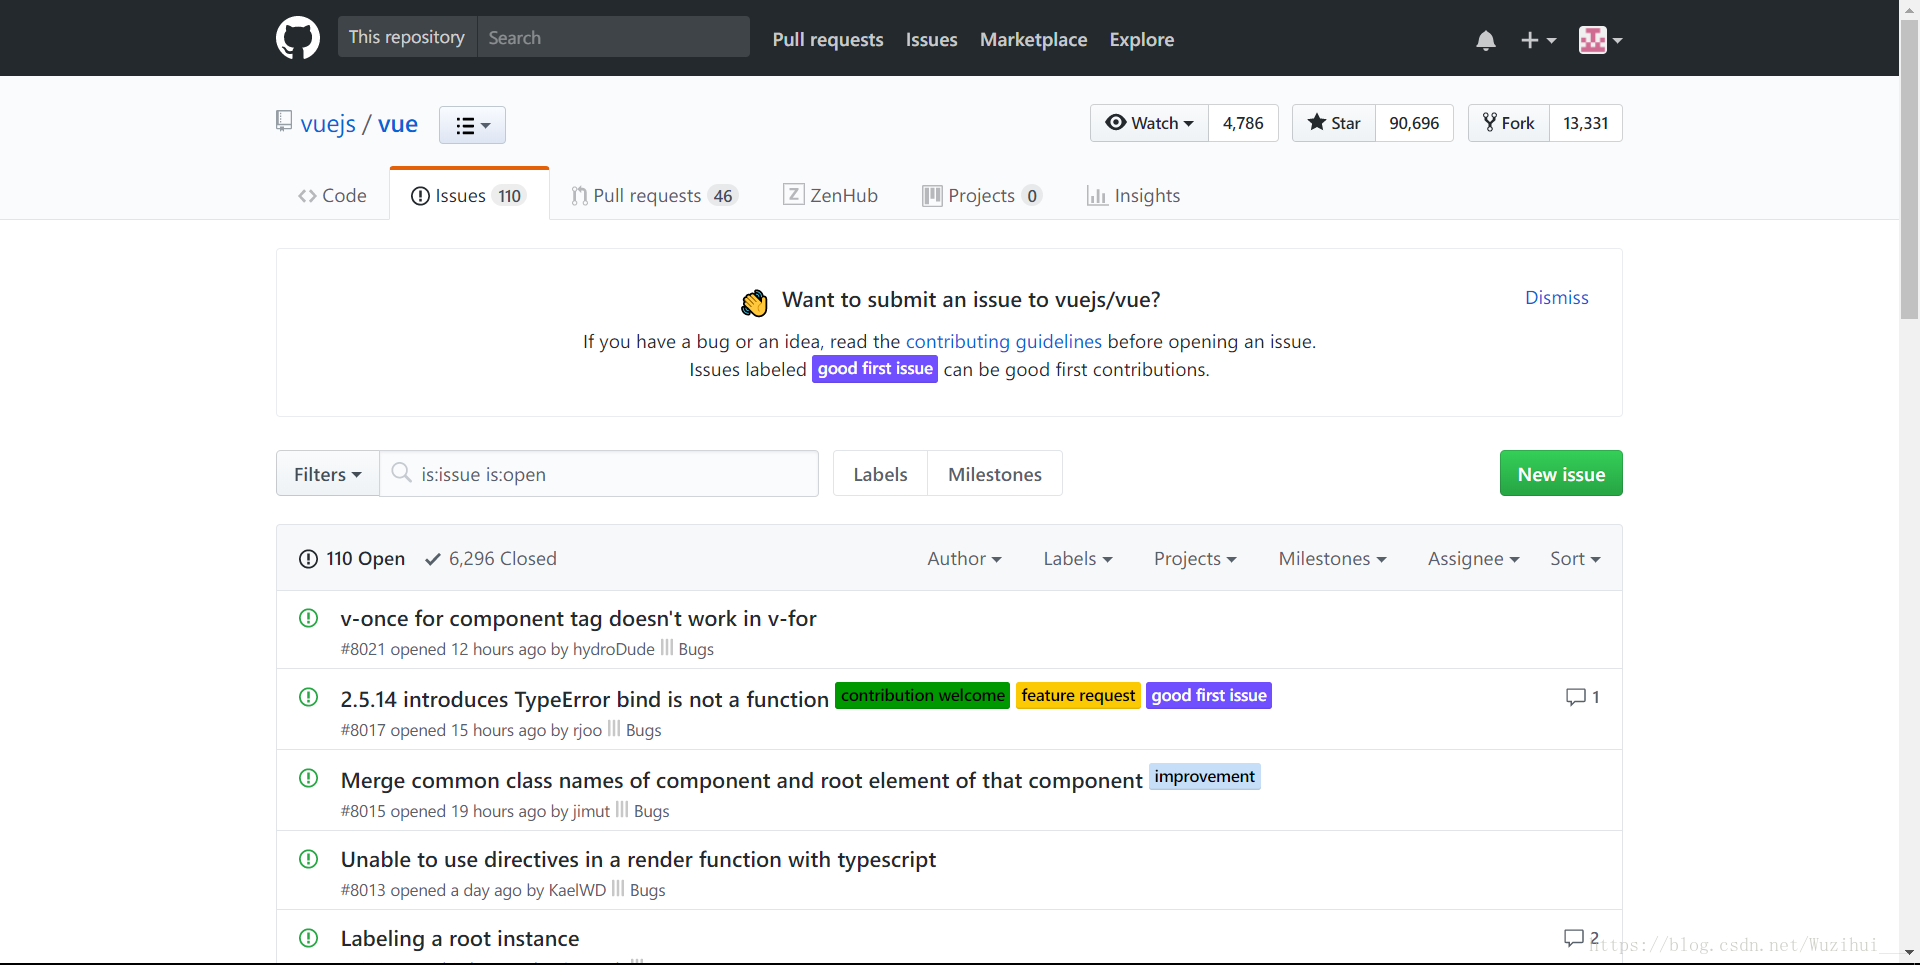Click ZenHub Bugs pipeline on #8021
This screenshot has width=1920, height=965.
pyautogui.click(x=688, y=649)
